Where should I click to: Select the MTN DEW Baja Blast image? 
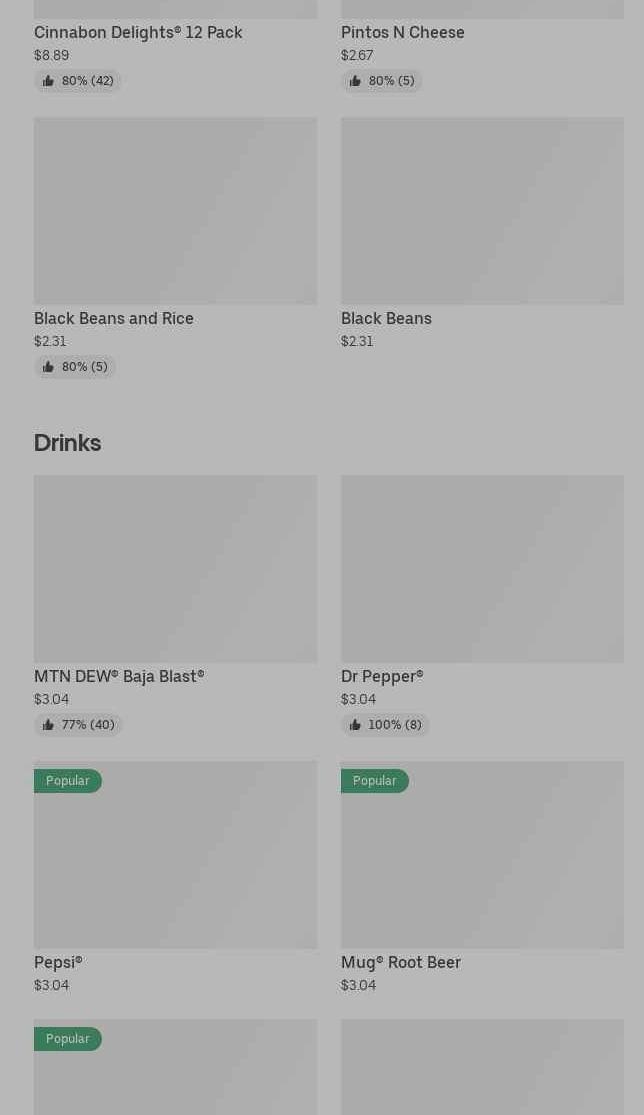175,569
